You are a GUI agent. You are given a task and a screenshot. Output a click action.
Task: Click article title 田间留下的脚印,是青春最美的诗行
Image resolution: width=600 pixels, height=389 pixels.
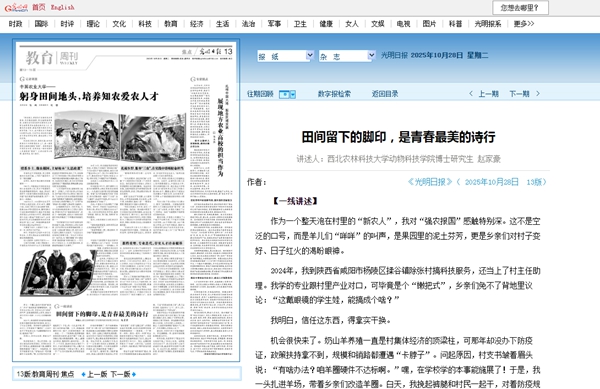[x=398, y=137]
